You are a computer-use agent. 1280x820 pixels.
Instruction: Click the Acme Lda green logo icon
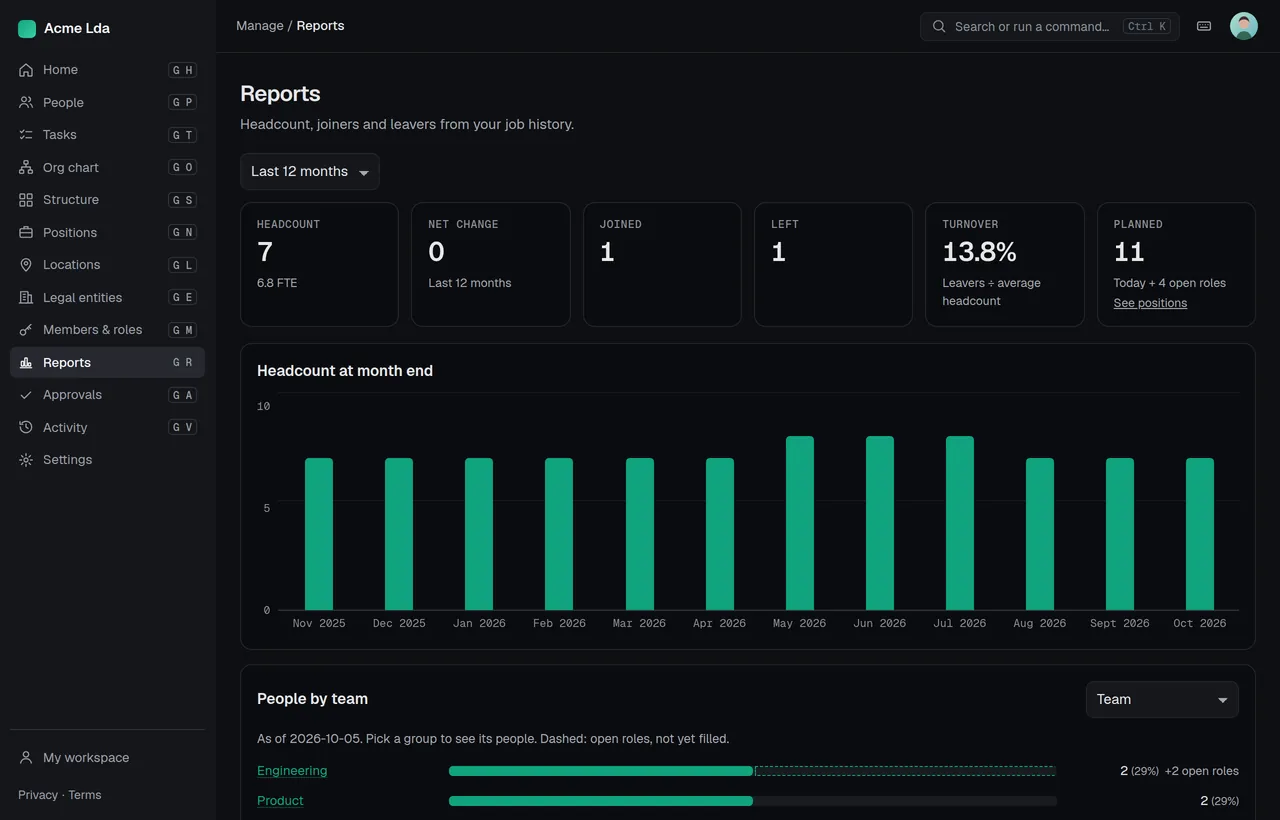point(27,29)
